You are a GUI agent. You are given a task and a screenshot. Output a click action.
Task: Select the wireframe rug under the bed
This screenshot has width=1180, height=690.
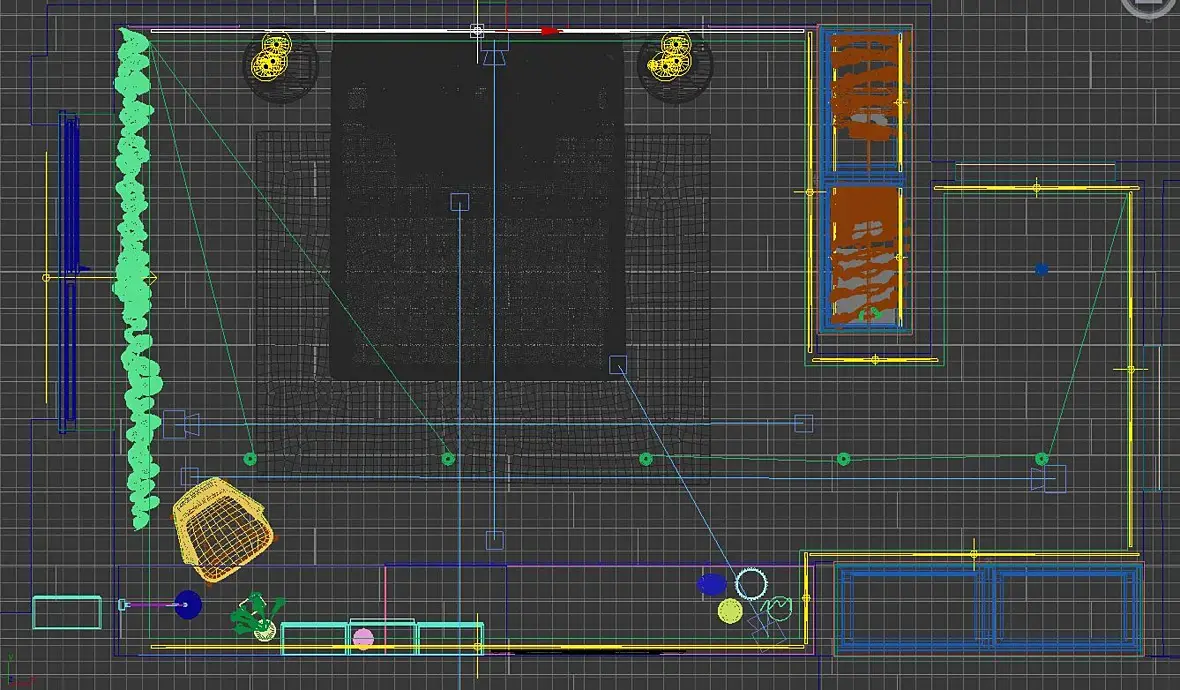click(x=483, y=307)
